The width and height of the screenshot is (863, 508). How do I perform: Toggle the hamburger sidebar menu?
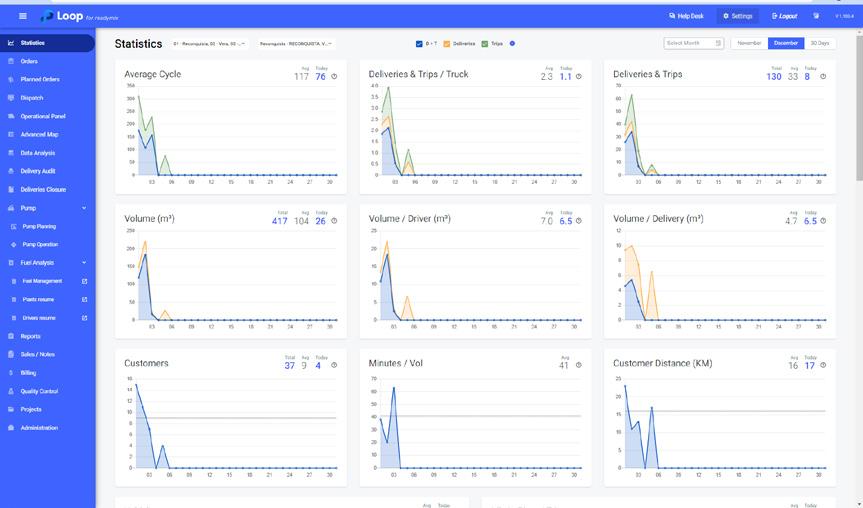tap(23, 16)
